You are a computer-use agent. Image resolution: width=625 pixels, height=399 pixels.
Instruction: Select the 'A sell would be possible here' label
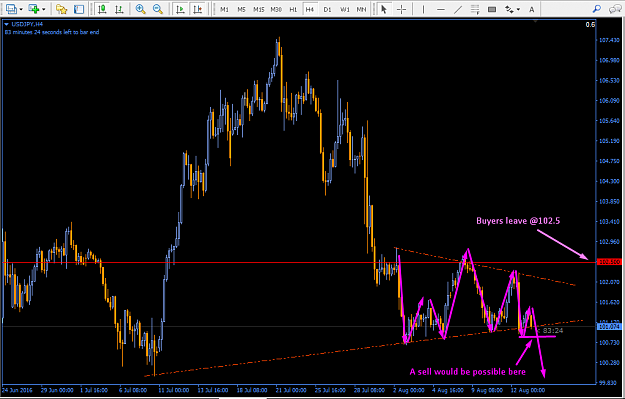click(x=468, y=372)
